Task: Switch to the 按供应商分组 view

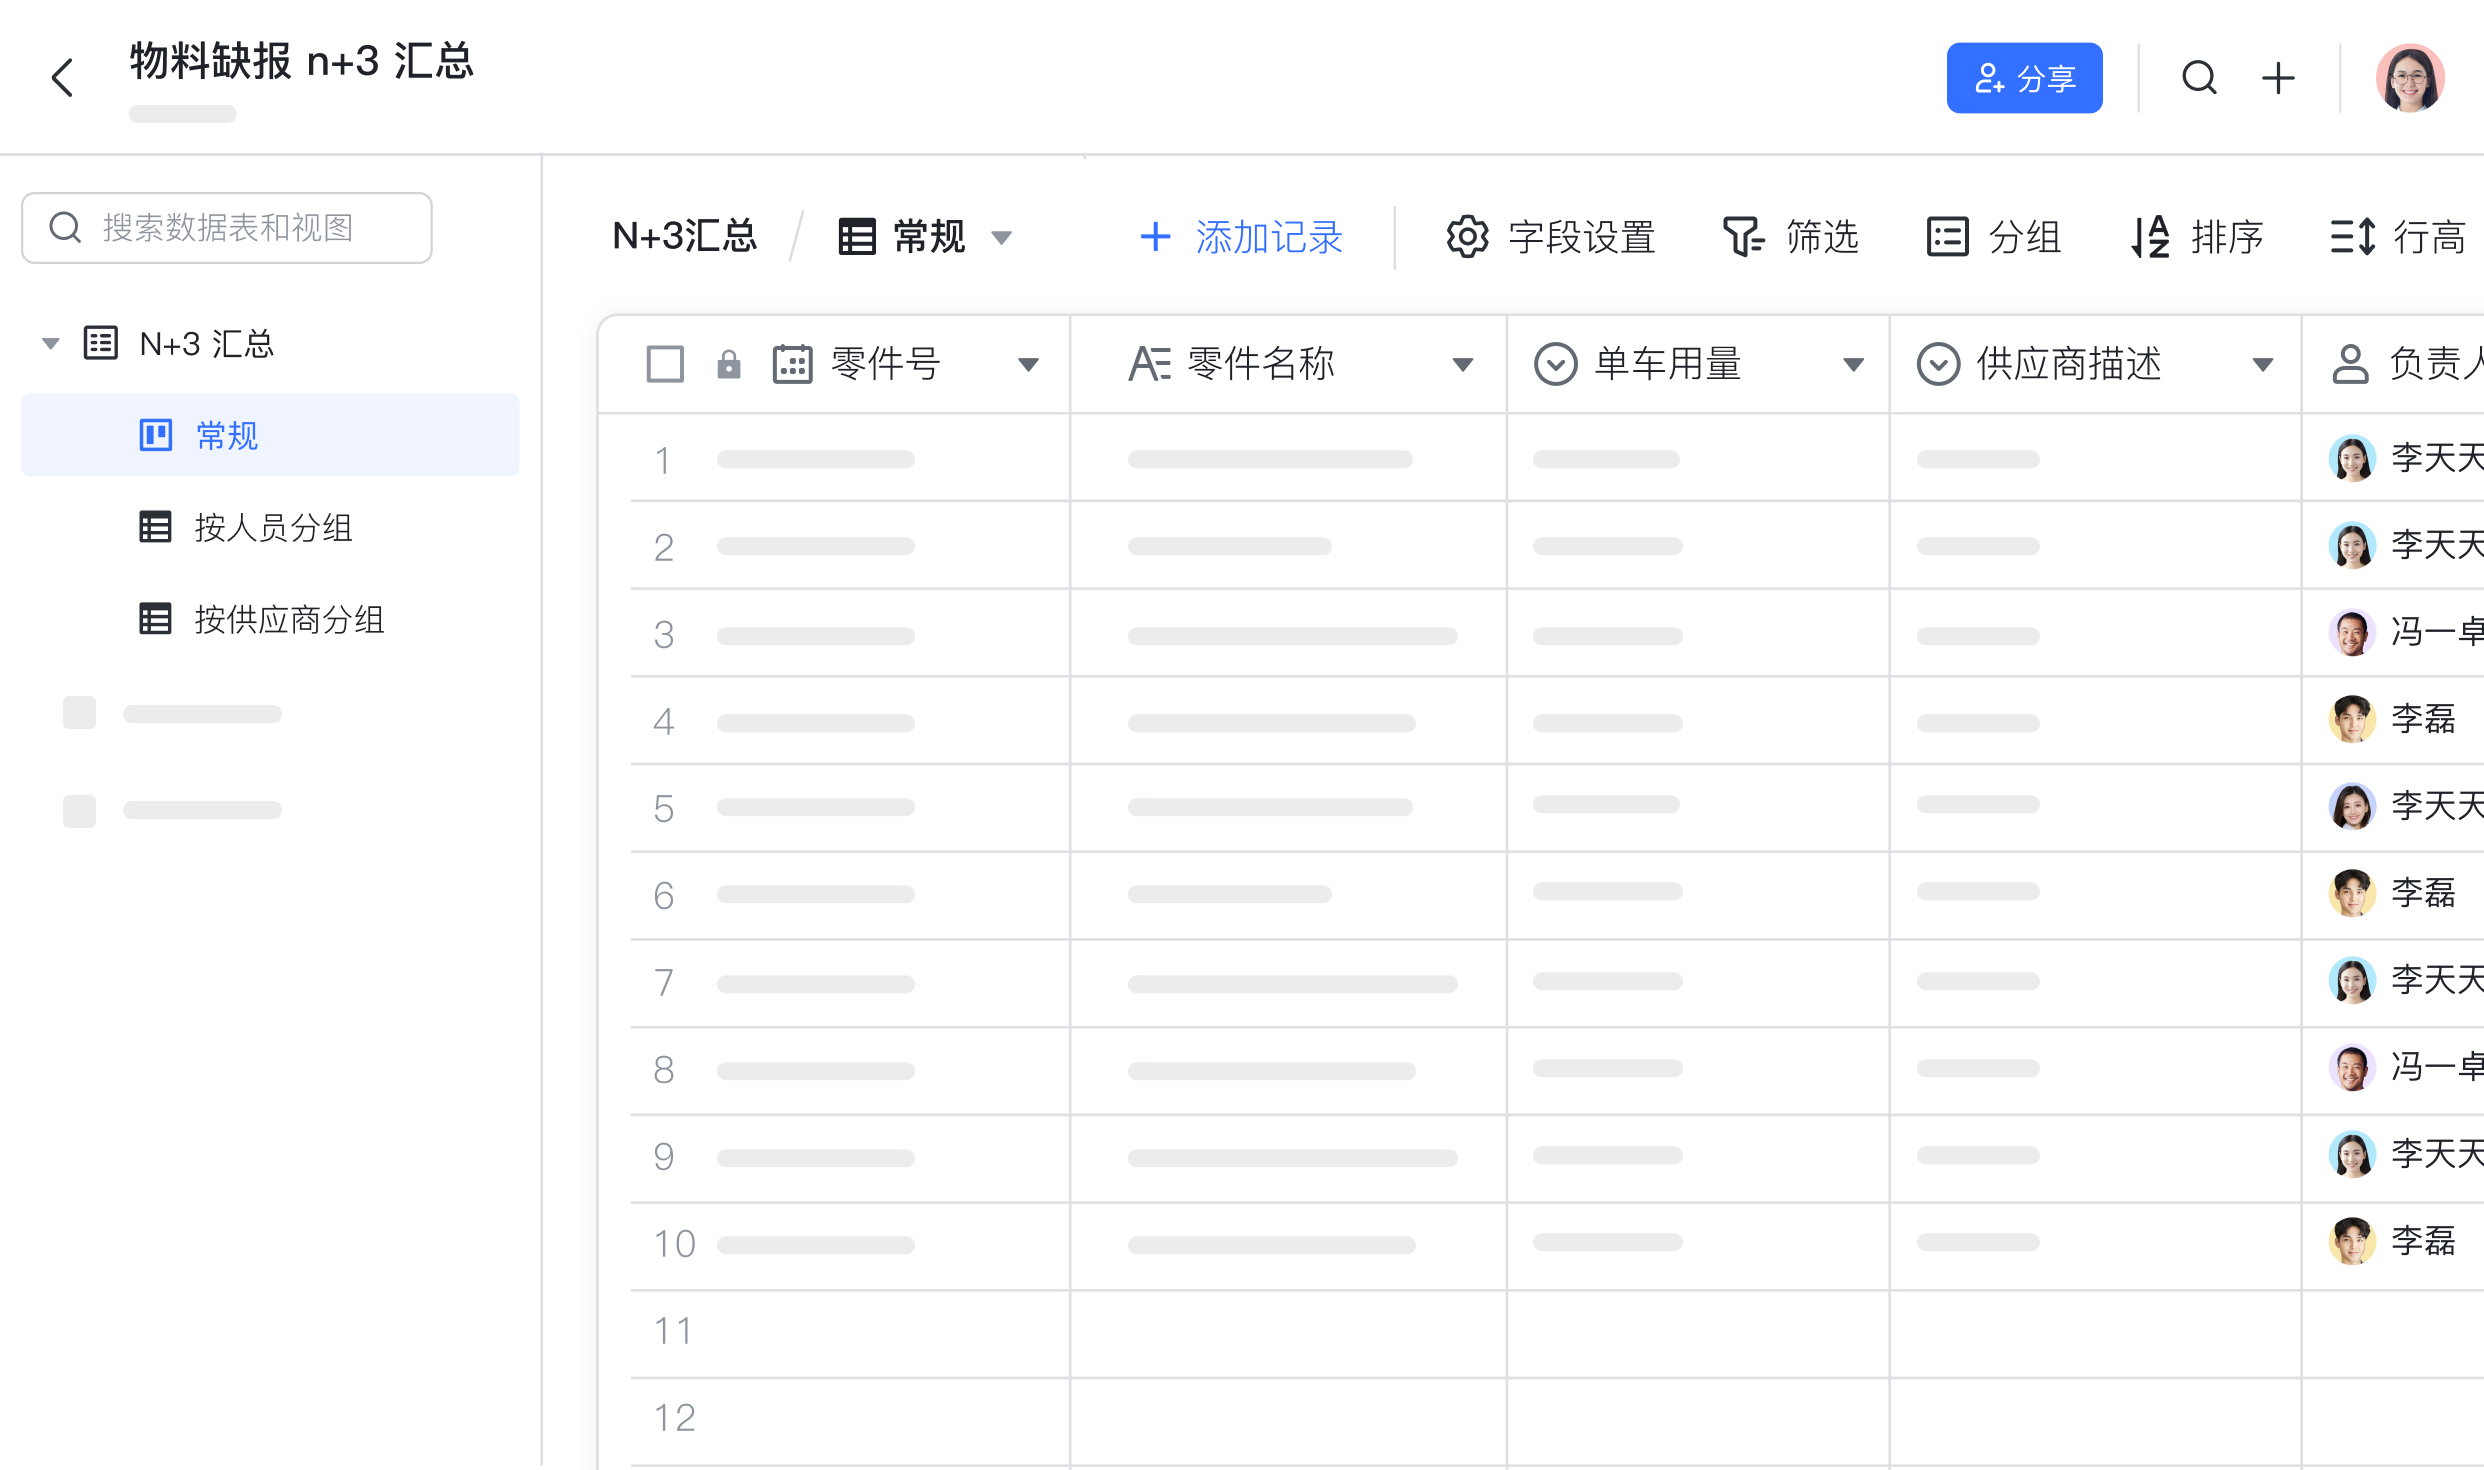Action: click(x=289, y=619)
